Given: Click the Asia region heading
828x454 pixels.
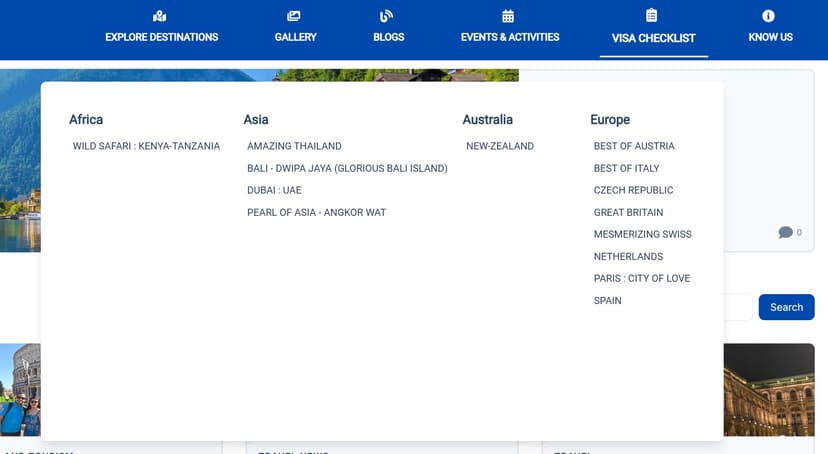Looking at the screenshot, I should pyautogui.click(x=256, y=120).
